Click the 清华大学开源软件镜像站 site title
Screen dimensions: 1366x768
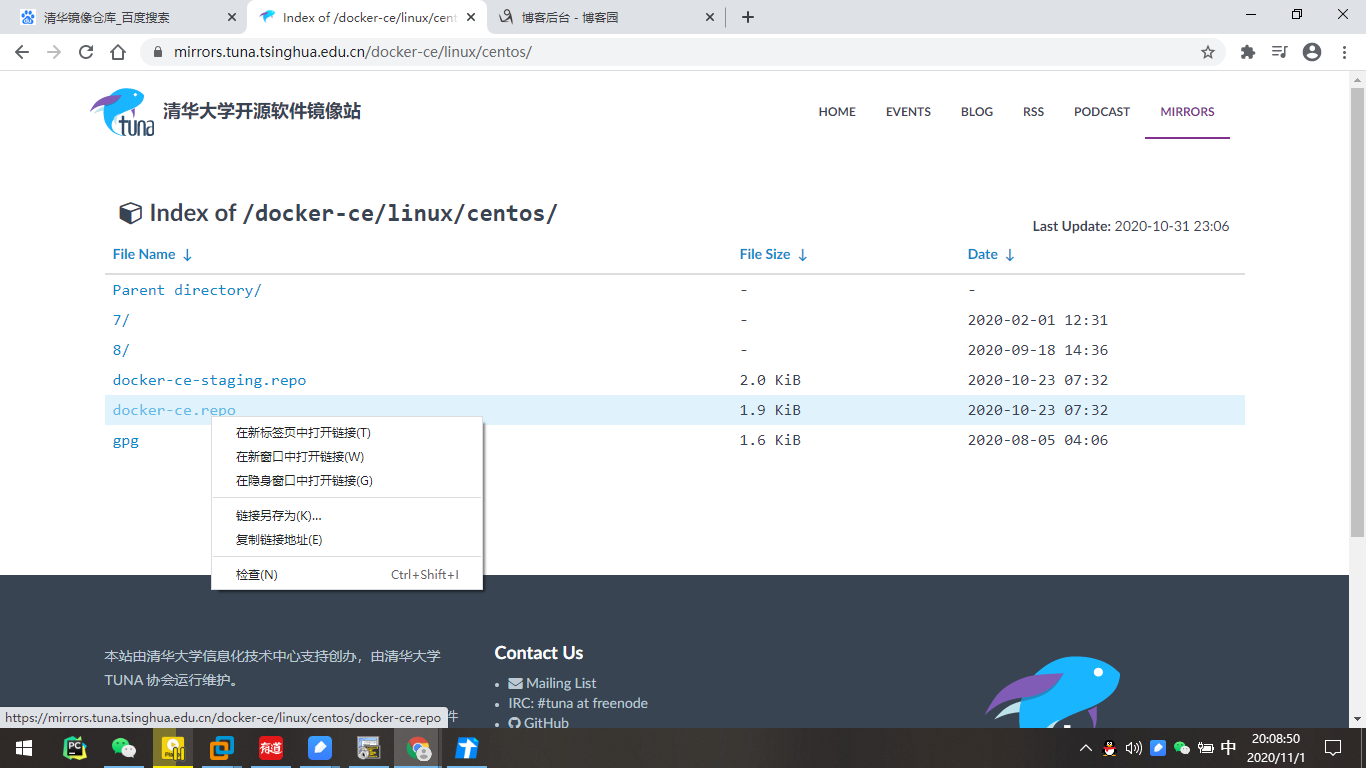point(262,112)
